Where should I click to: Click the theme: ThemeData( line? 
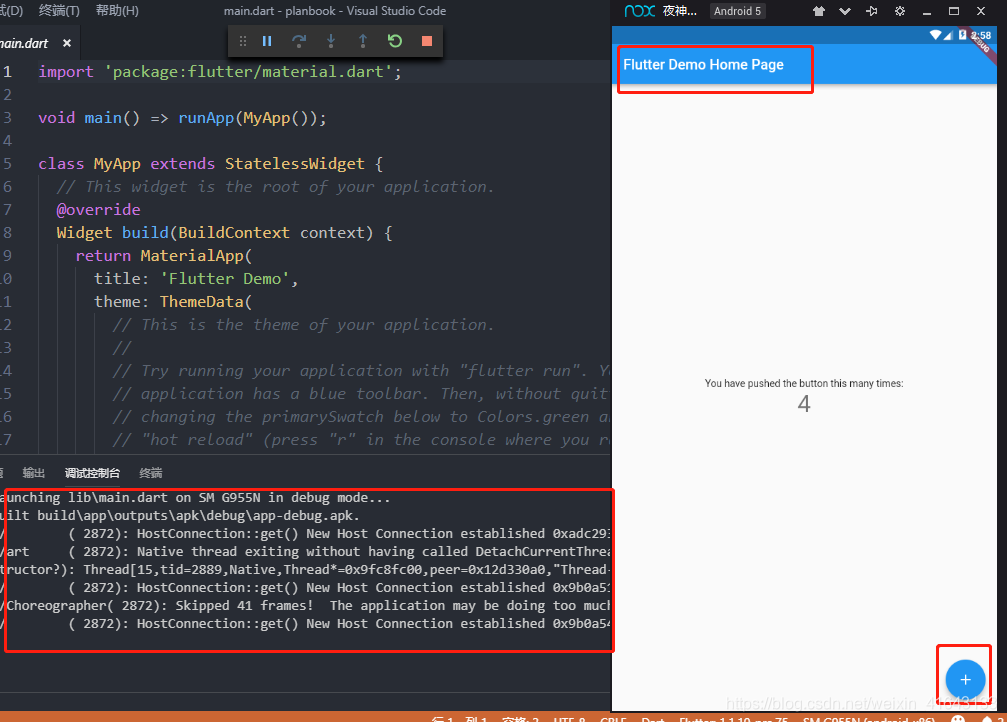coord(173,302)
